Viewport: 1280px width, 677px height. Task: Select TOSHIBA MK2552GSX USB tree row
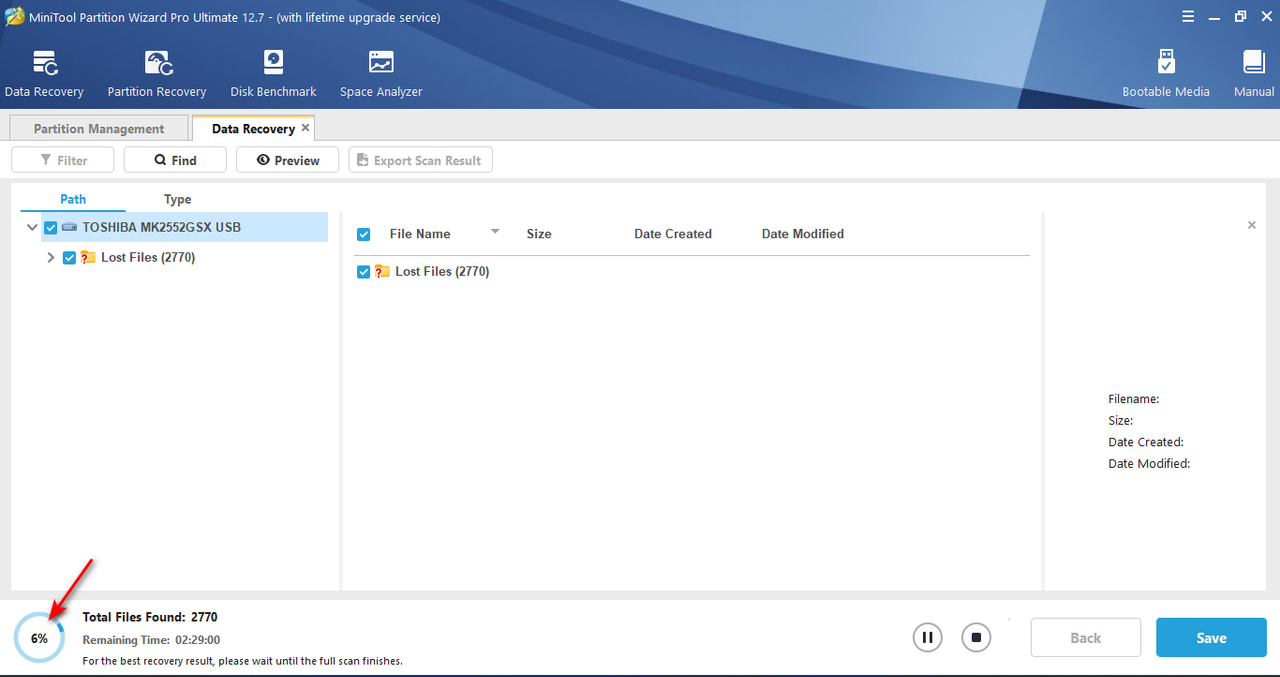point(184,227)
